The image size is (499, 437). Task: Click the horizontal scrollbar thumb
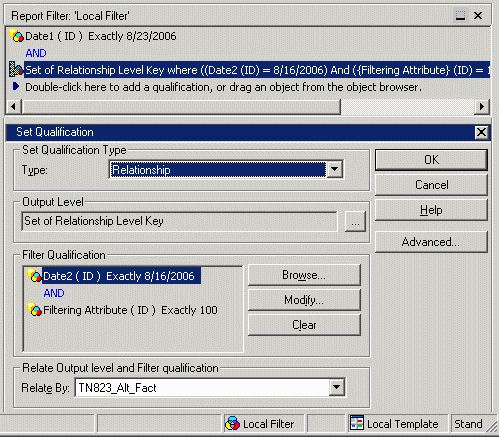click(181, 107)
